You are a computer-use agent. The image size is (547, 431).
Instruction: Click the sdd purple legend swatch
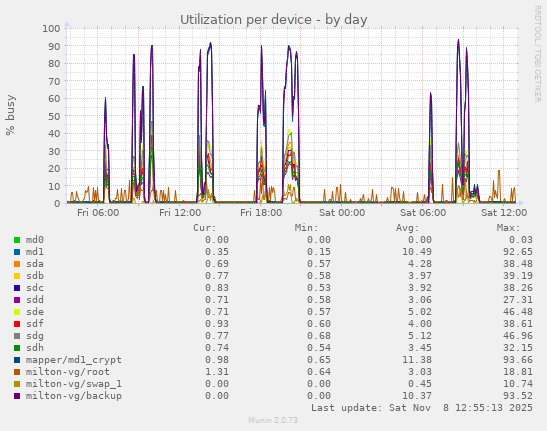coord(17,300)
